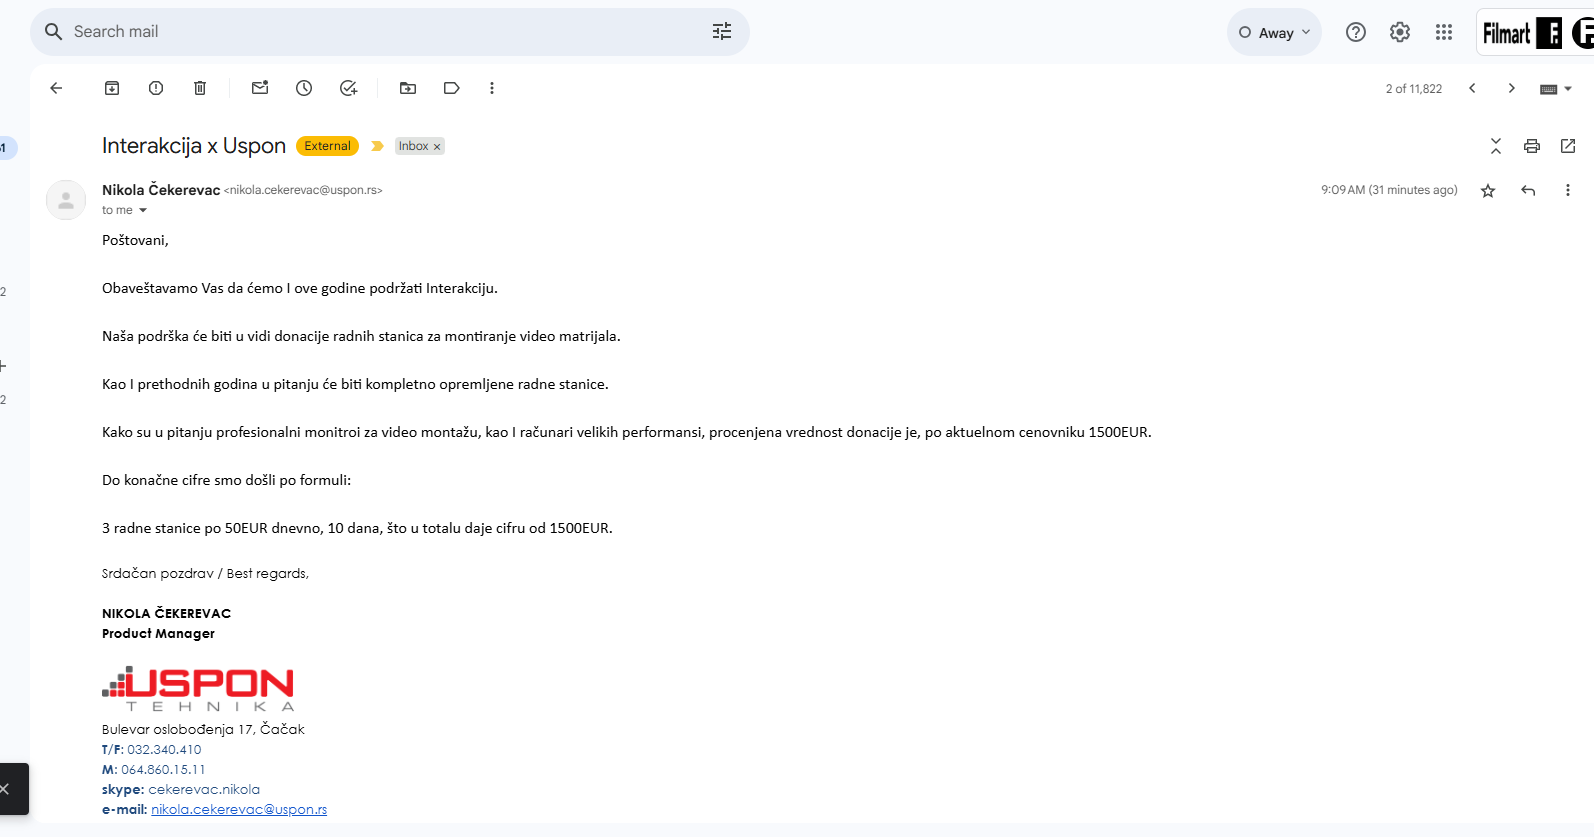Print the entire conversation

(1531, 146)
